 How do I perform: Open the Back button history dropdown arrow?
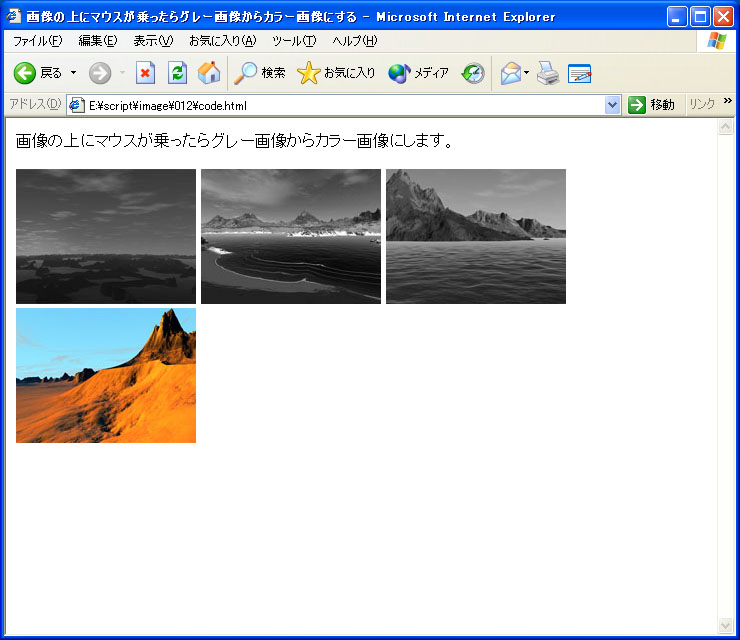tap(74, 73)
